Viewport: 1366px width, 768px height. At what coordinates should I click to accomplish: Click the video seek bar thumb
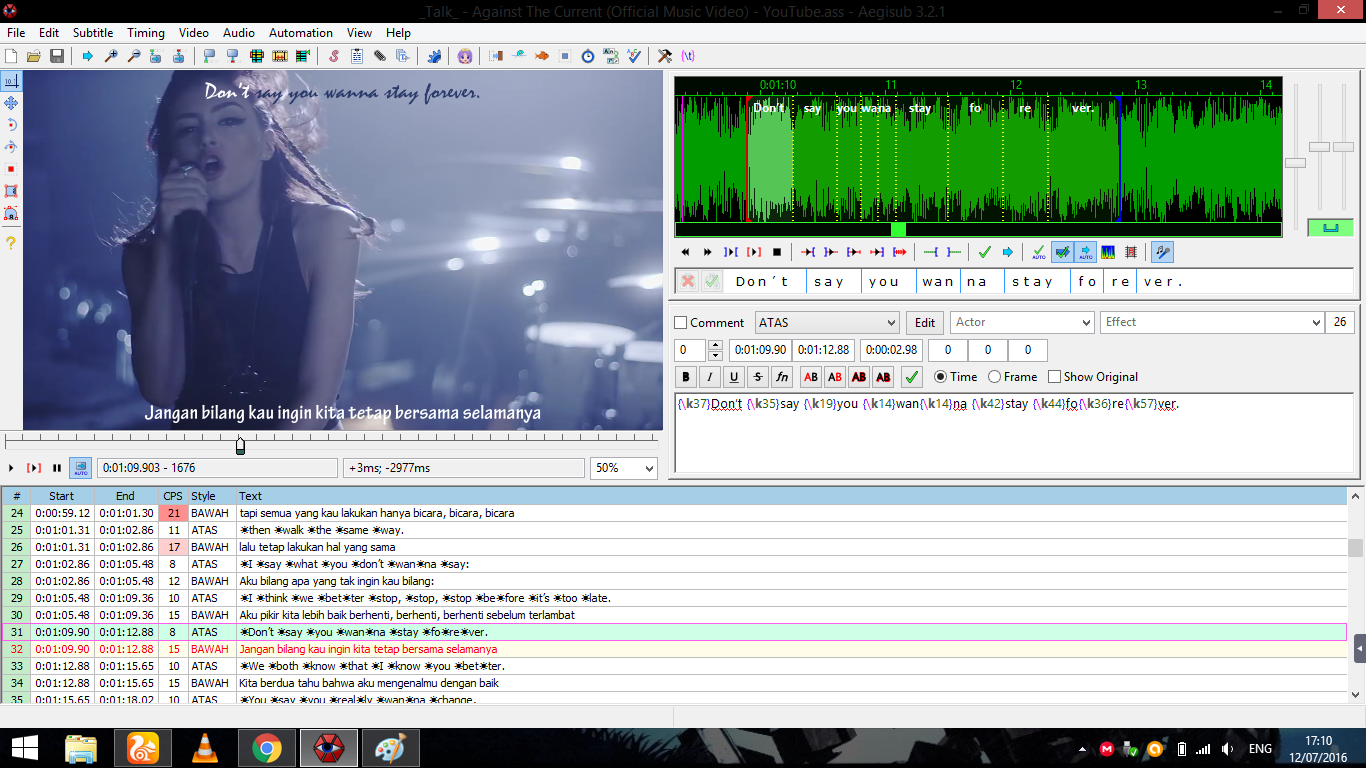coord(240,446)
